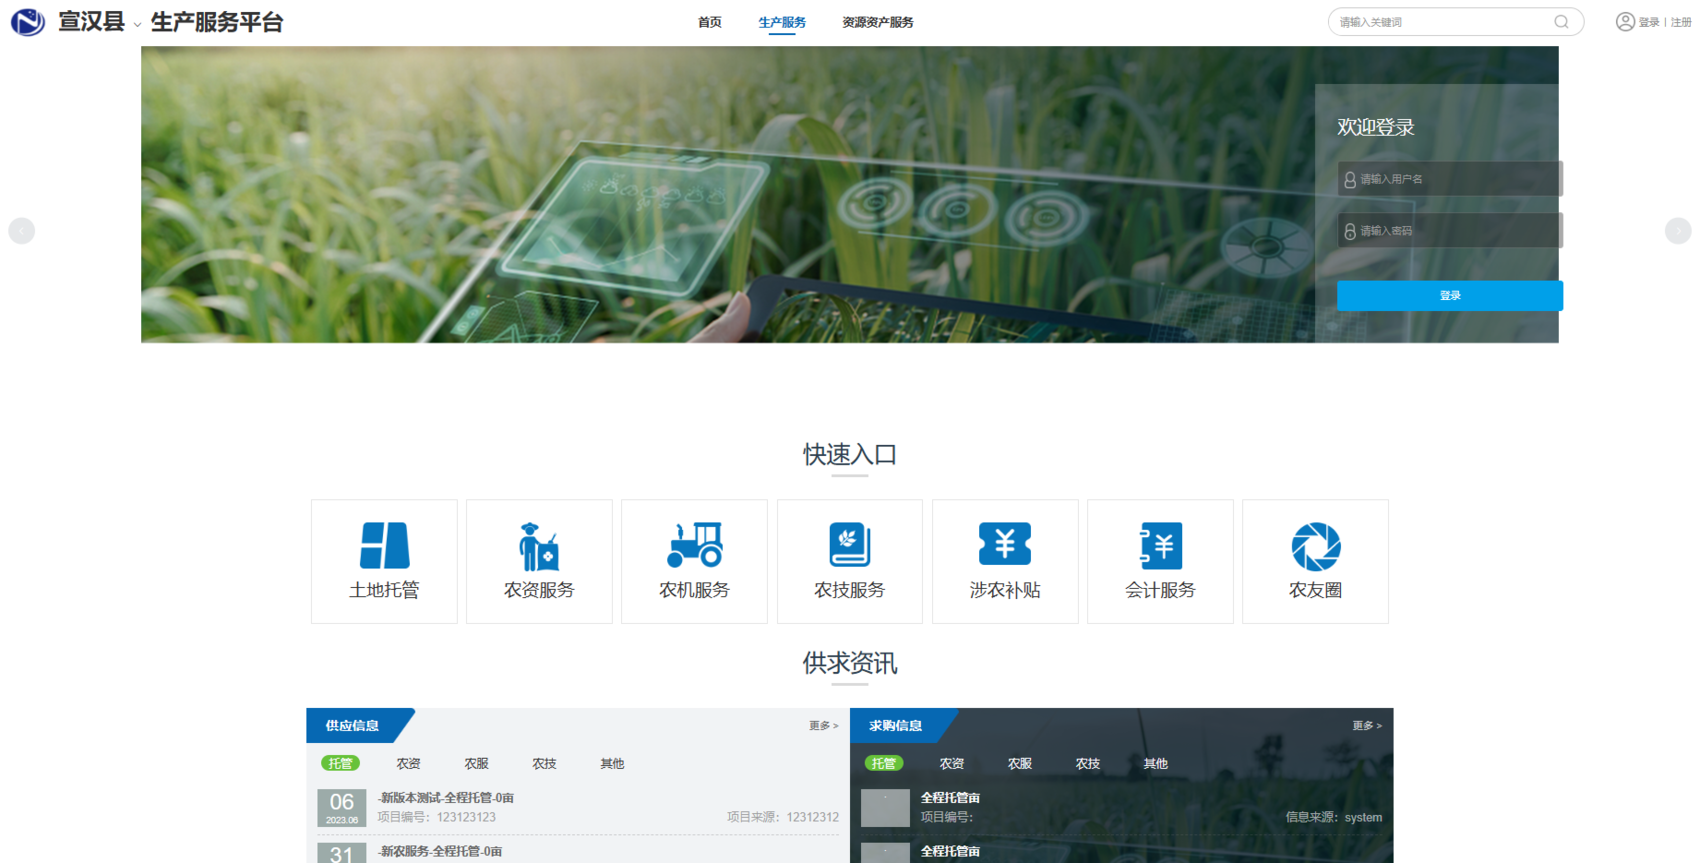Select the 农机服务 tractor icon
Screen dimensions: 1700x863
[694, 546]
